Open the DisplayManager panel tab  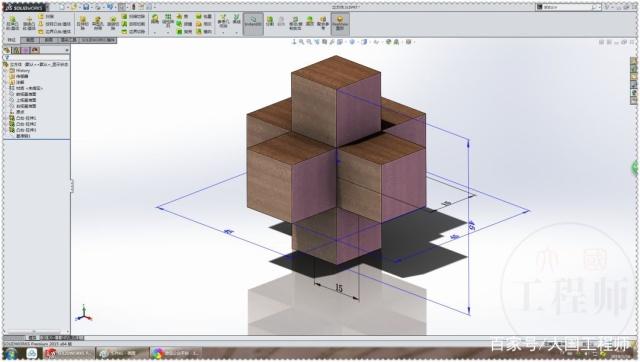36,50
